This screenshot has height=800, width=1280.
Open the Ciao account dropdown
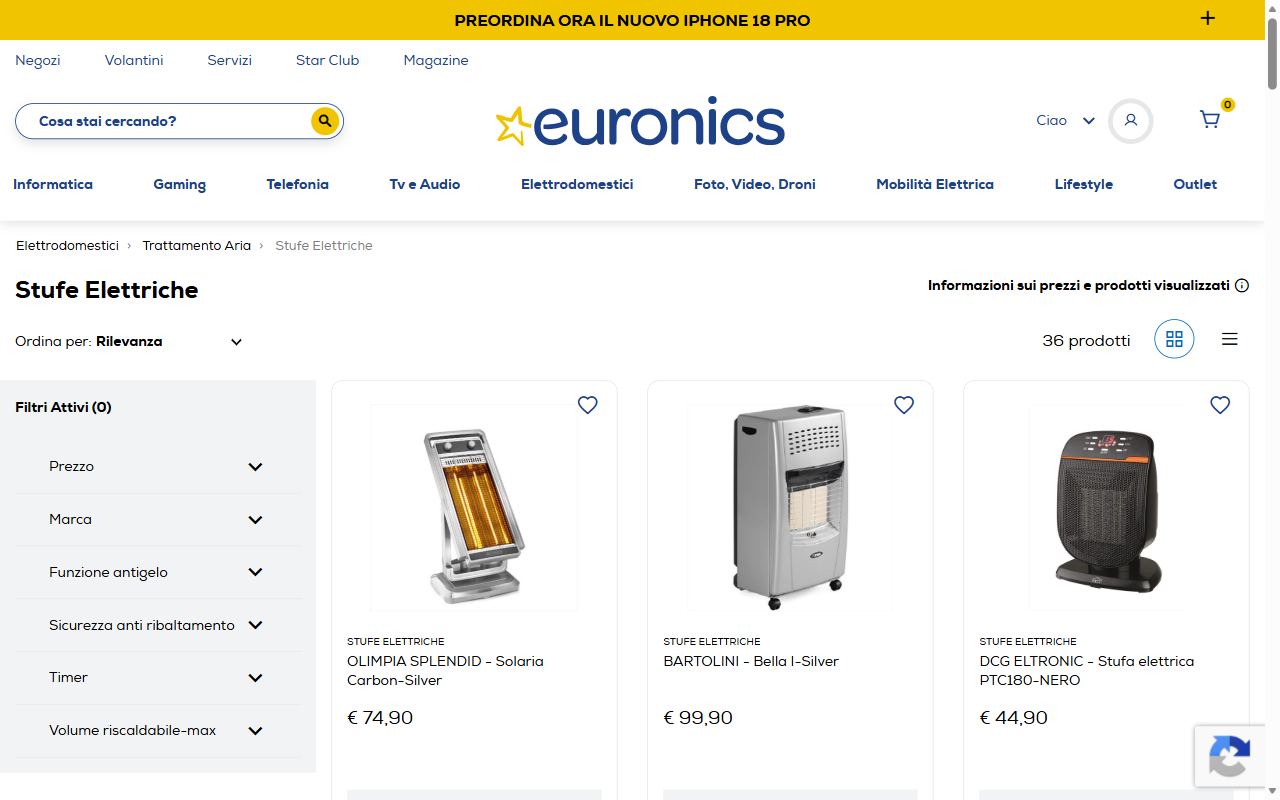coord(1065,120)
